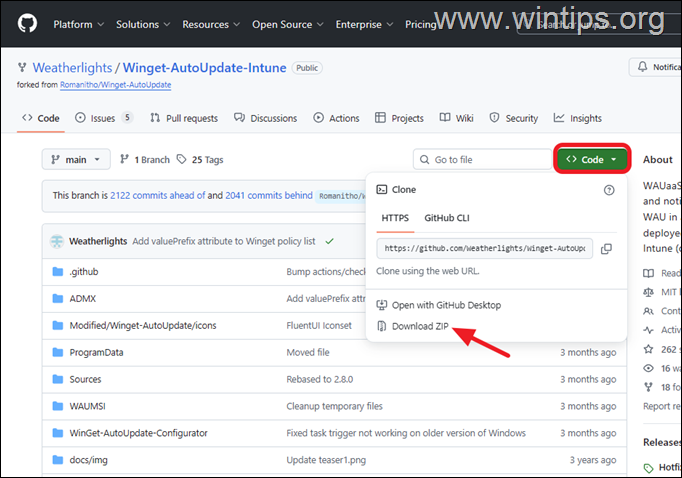
Task: Open the Fixed task trigger commit message
Action: pyautogui.click(x=406, y=433)
